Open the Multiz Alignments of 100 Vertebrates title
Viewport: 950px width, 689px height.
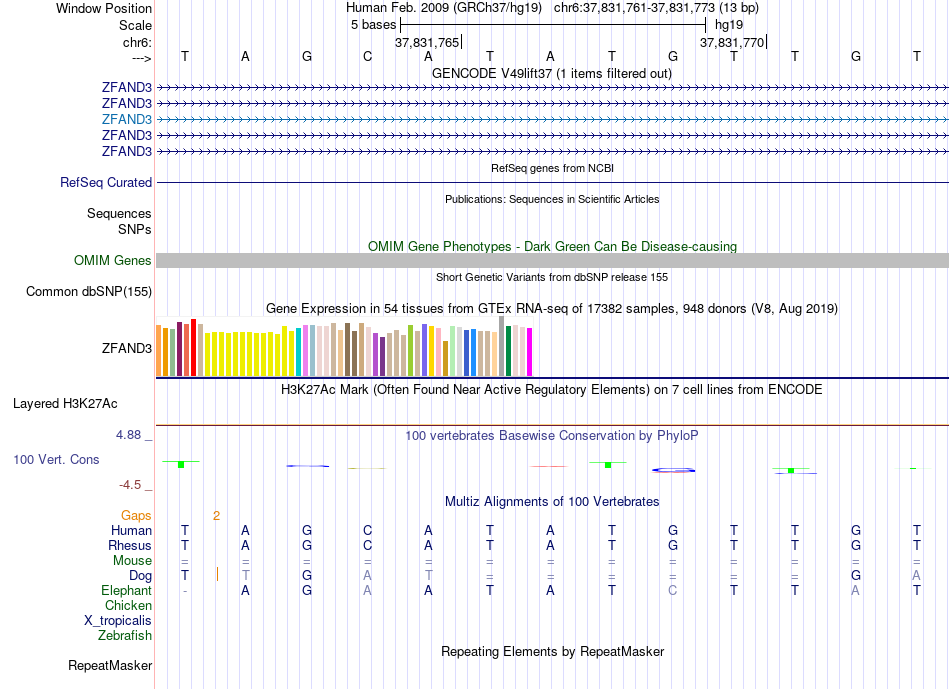(x=552, y=501)
